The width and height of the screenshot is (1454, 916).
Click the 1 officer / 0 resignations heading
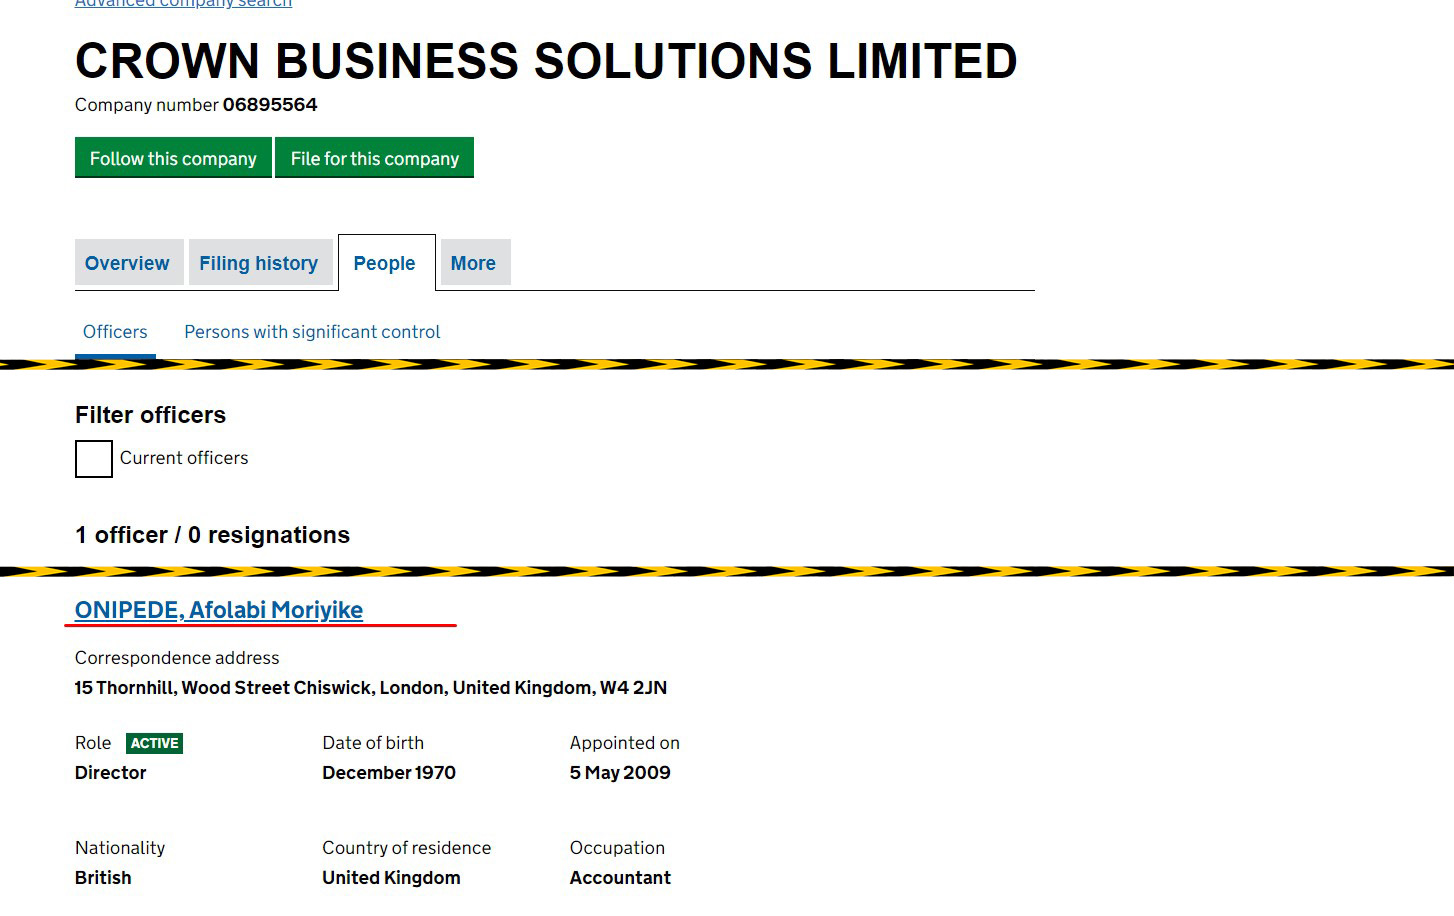click(212, 535)
